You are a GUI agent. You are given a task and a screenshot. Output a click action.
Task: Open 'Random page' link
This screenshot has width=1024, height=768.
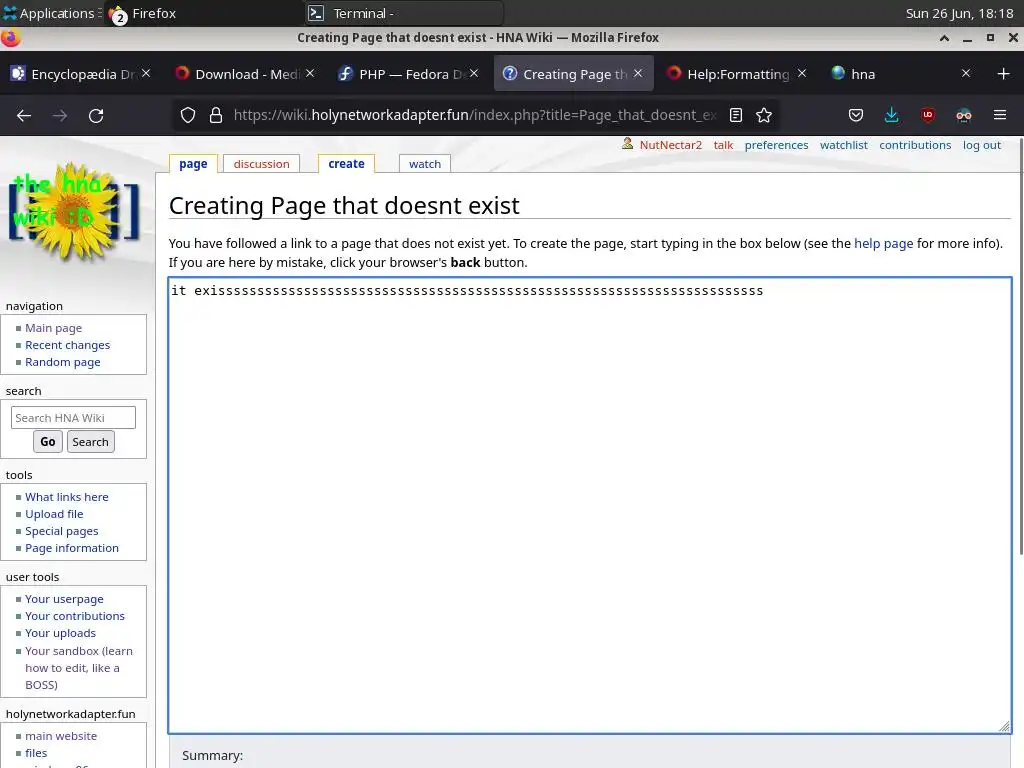(x=63, y=362)
